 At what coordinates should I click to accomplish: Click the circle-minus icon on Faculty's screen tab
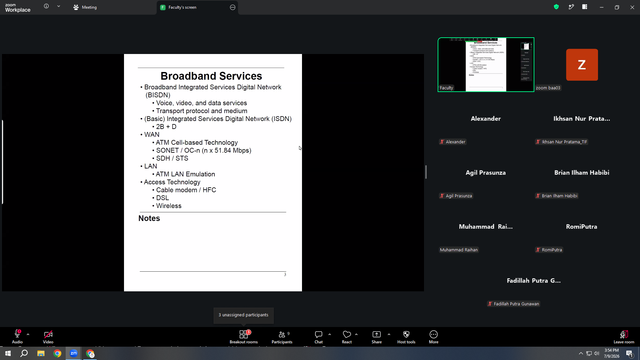click(x=232, y=7)
